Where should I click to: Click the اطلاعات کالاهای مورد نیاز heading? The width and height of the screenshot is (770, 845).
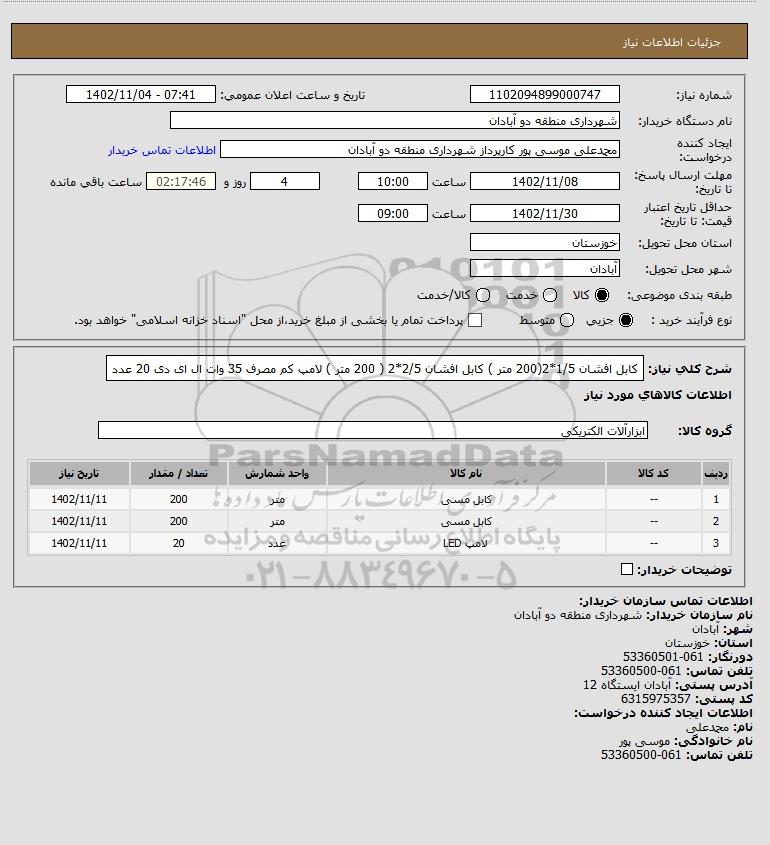coord(657,395)
